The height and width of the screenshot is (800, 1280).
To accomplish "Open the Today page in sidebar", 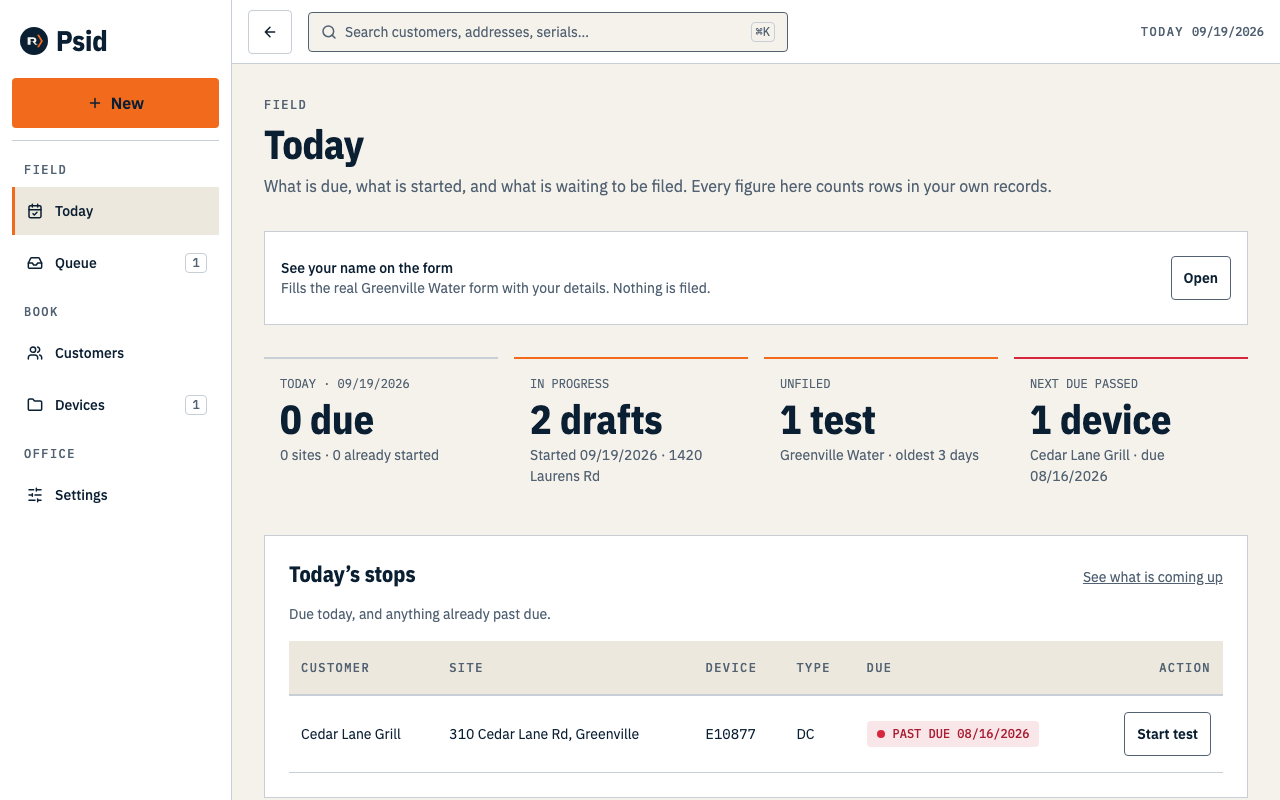I will tap(115, 211).
